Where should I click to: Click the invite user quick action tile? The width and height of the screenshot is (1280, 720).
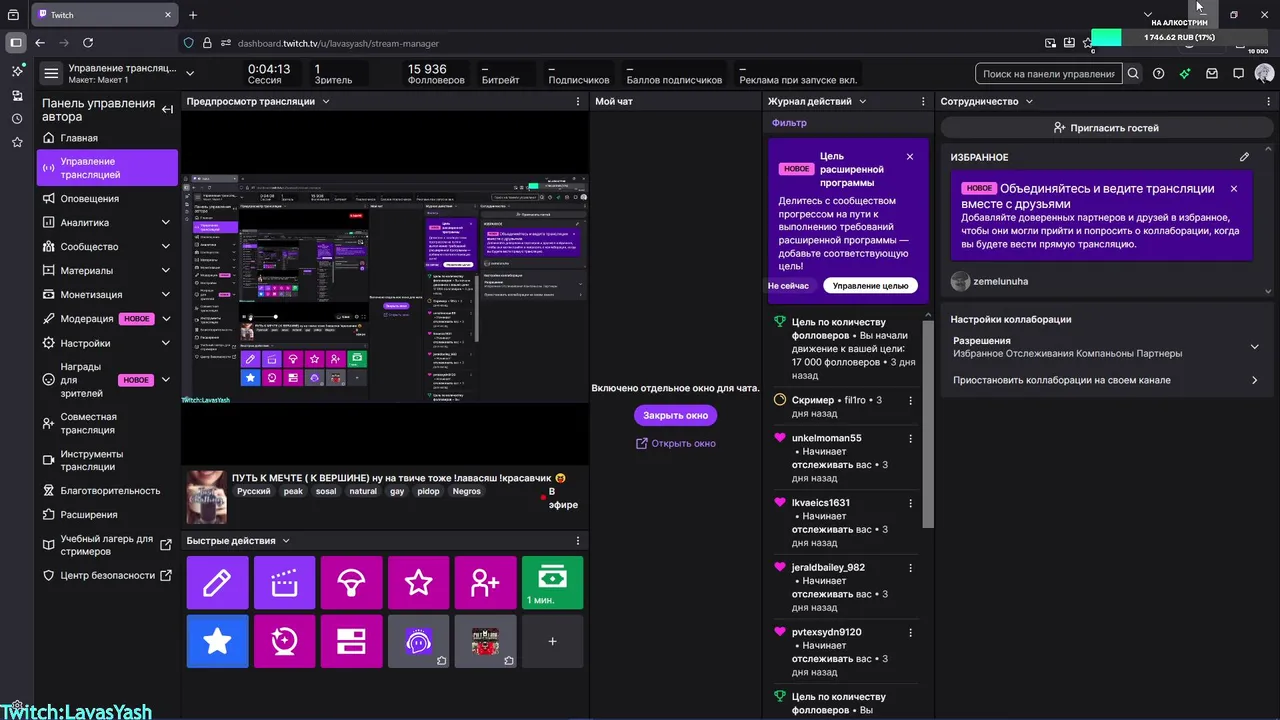click(485, 583)
